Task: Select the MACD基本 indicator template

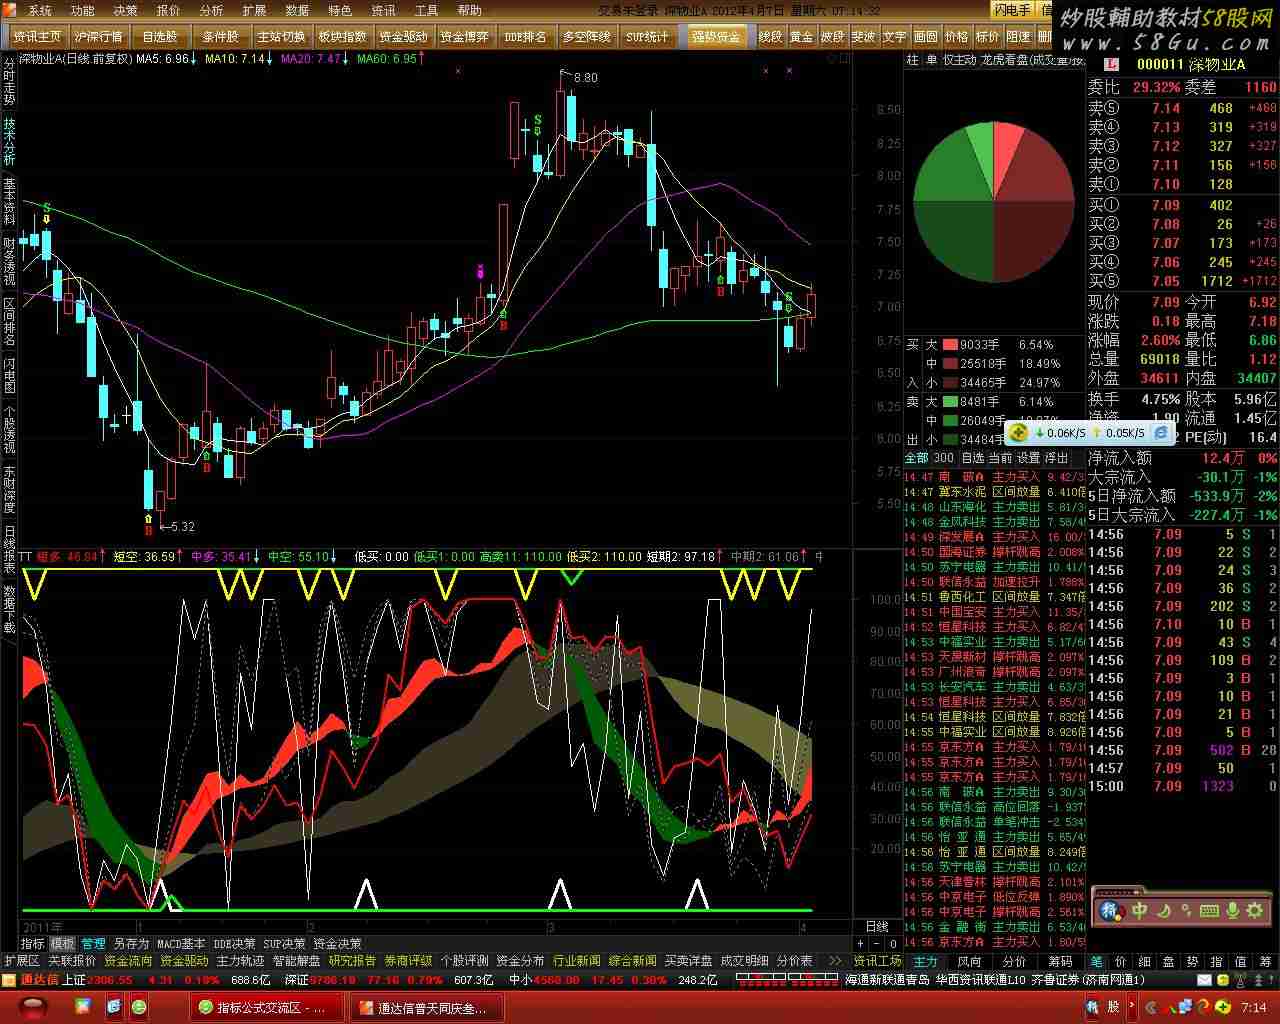Action: tap(181, 943)
